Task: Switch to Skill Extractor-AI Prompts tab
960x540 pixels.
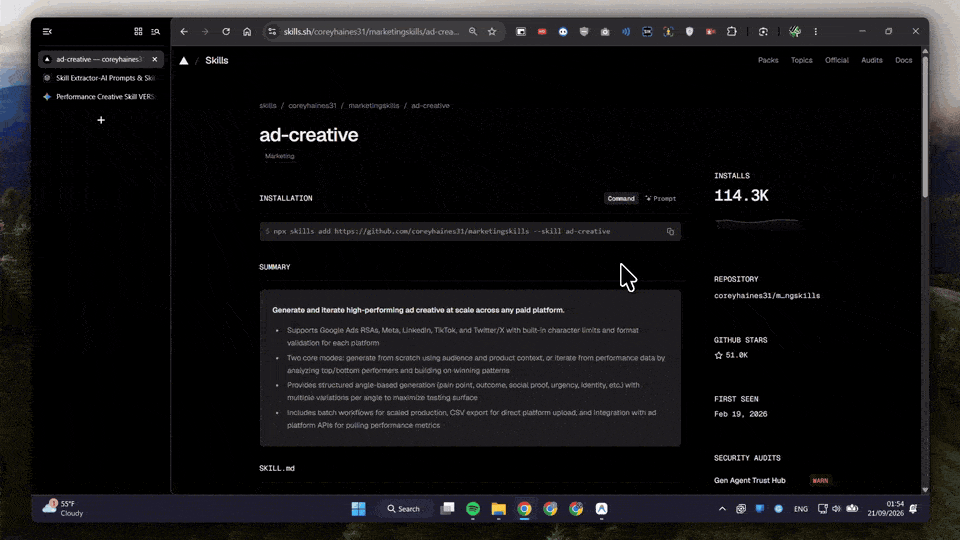Action: 100,78
